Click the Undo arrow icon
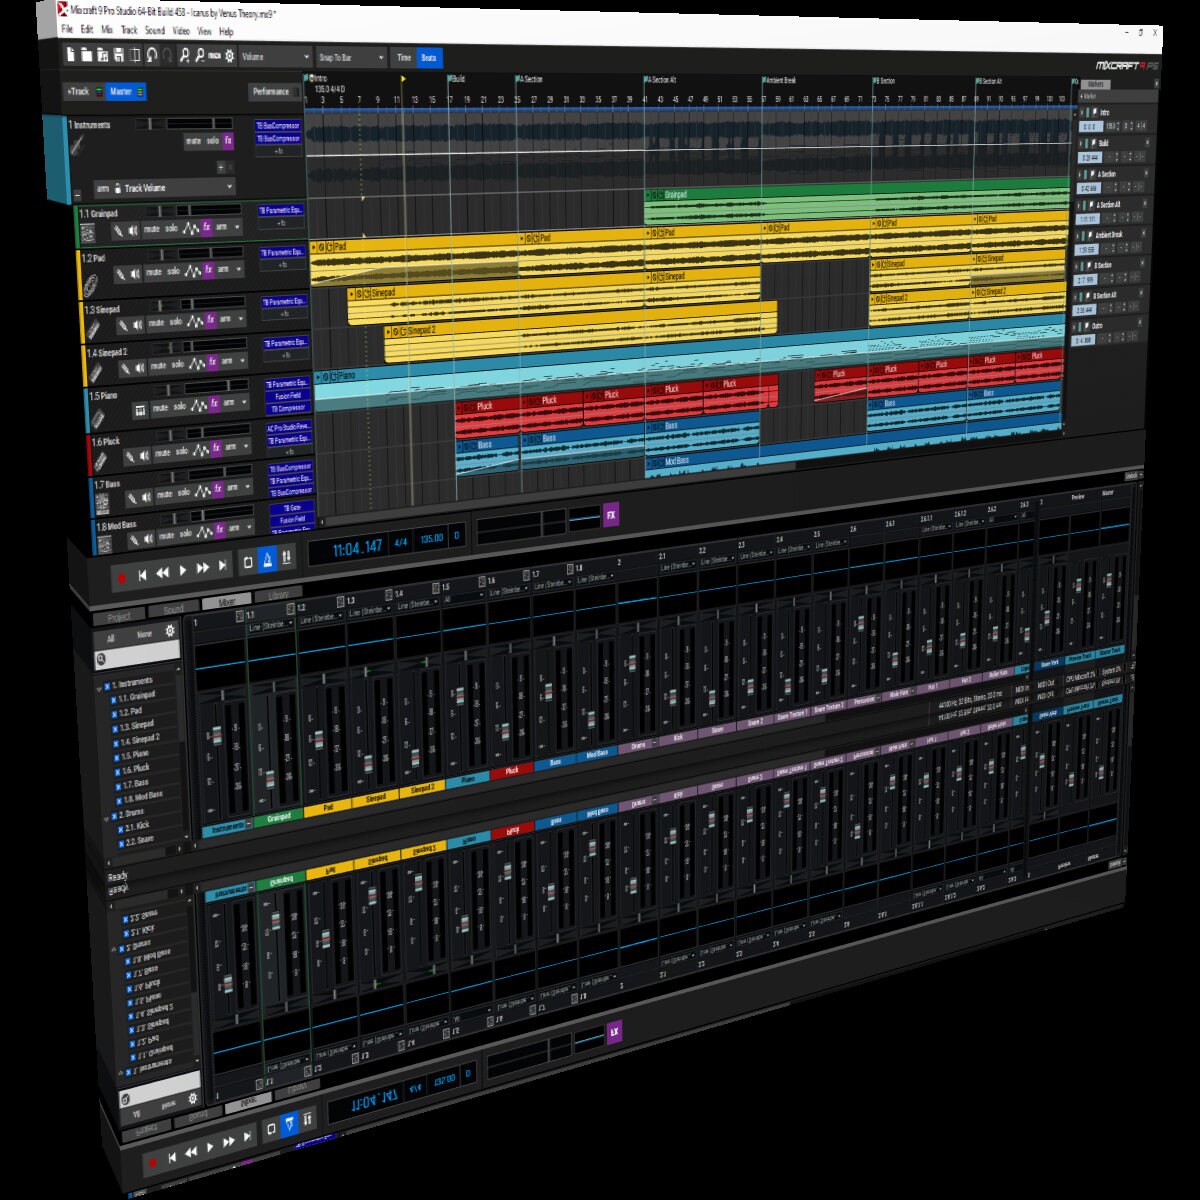 (x=152, y=56)
